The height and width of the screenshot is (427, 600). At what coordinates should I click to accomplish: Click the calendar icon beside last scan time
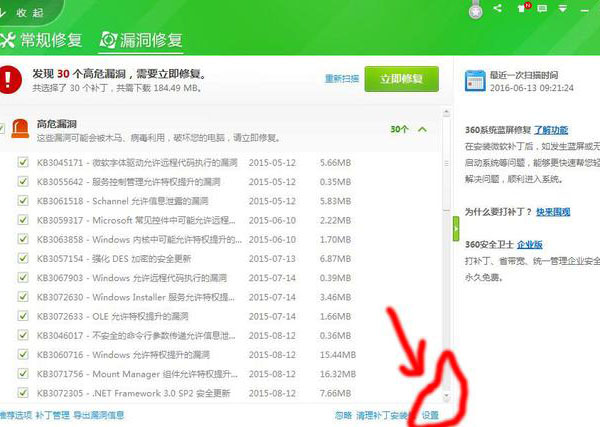tap(475, 81)
